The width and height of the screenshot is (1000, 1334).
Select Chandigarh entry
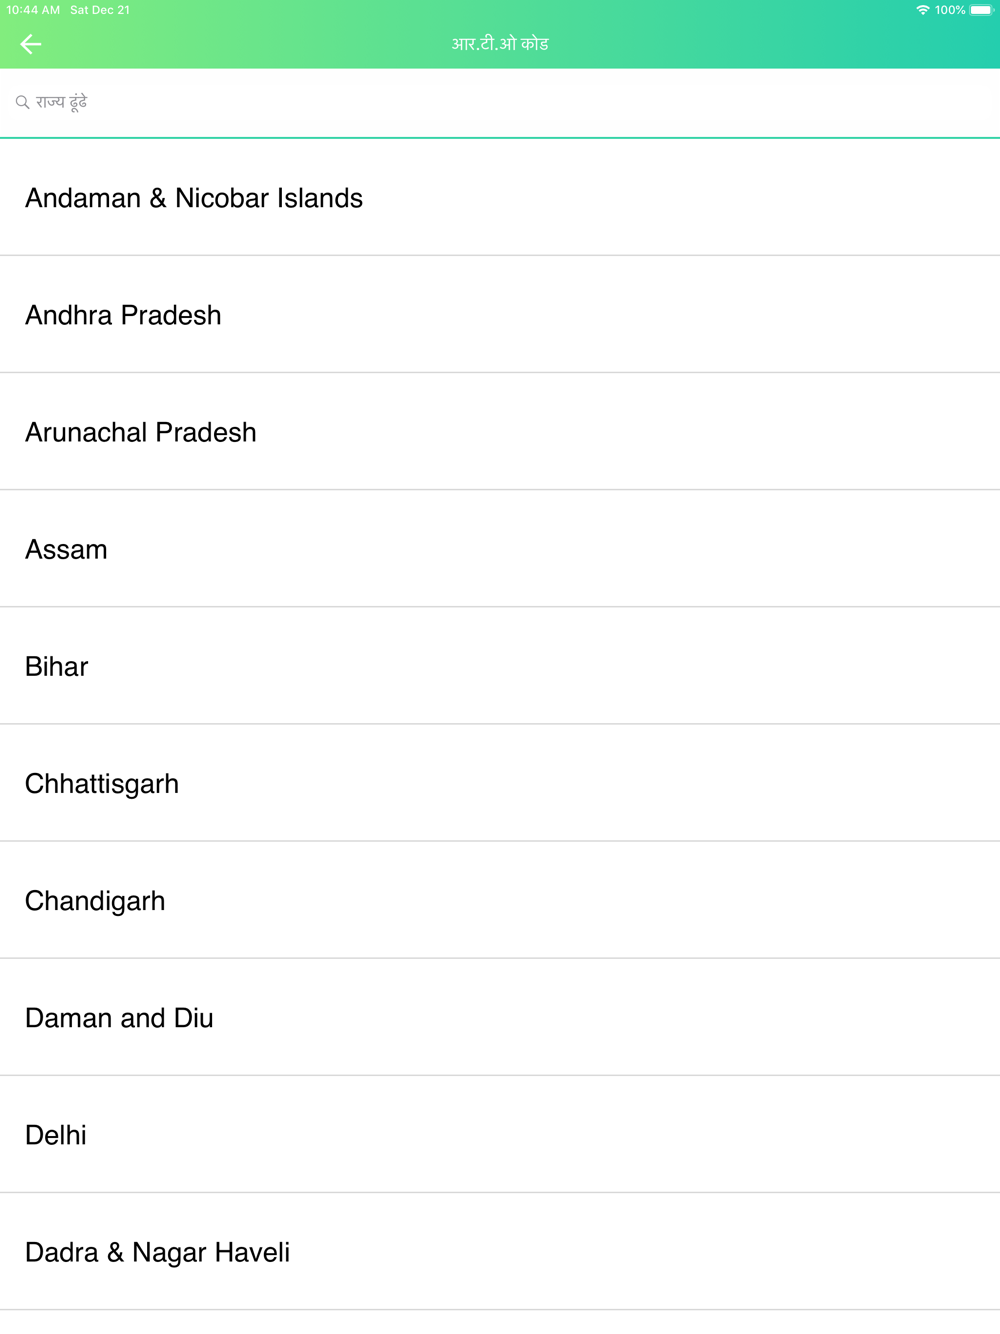coord(500,900)
